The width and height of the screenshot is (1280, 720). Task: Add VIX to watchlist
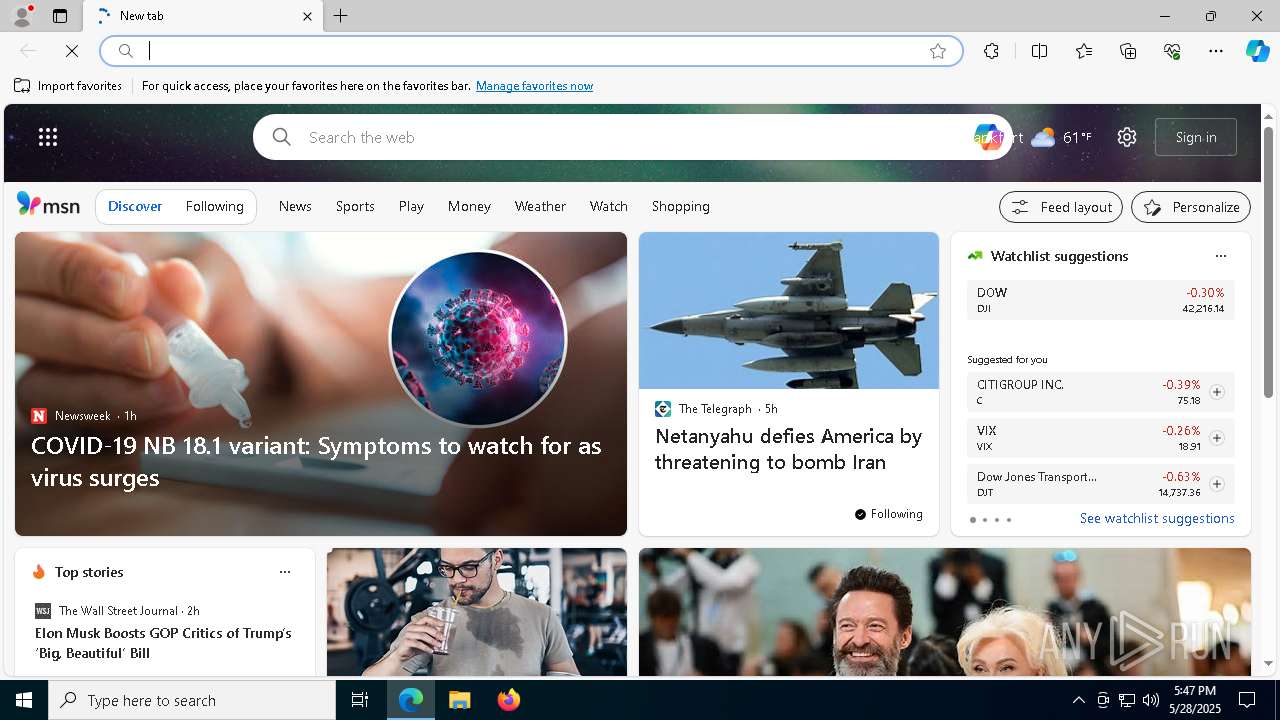tap(1216, 438)
